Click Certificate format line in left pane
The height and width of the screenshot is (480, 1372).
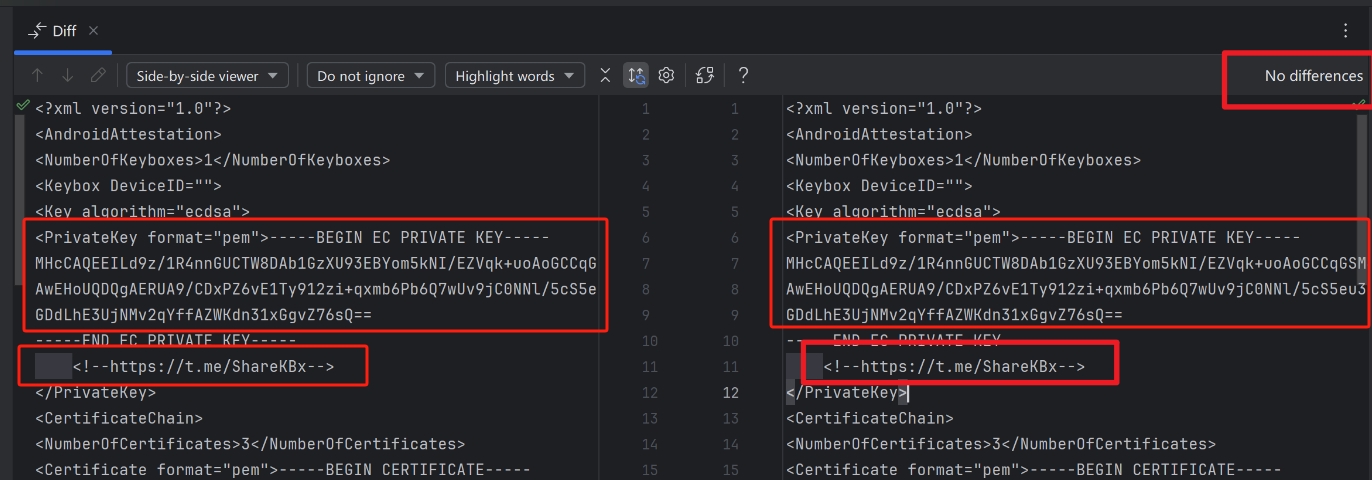pyautogui.click(x=283, y=471)
